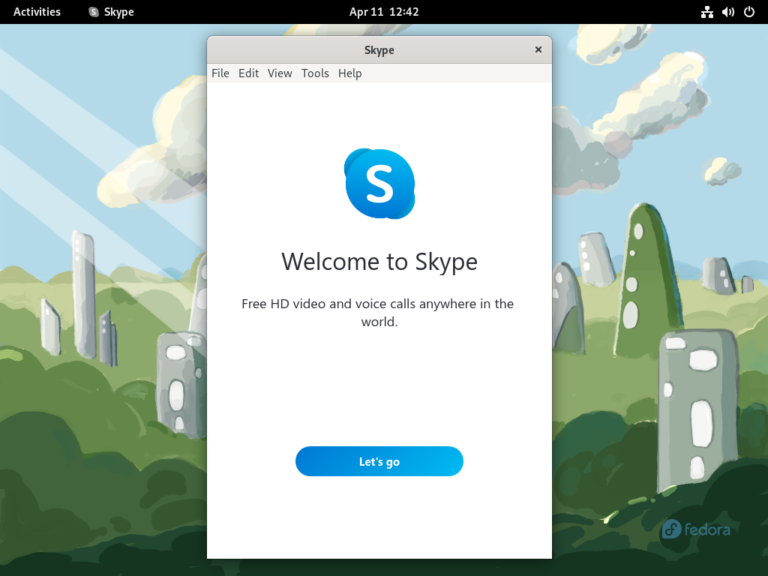Open the clock showing Apr 11 12:42
Screen dimensions: 768x576
point(384,12)
